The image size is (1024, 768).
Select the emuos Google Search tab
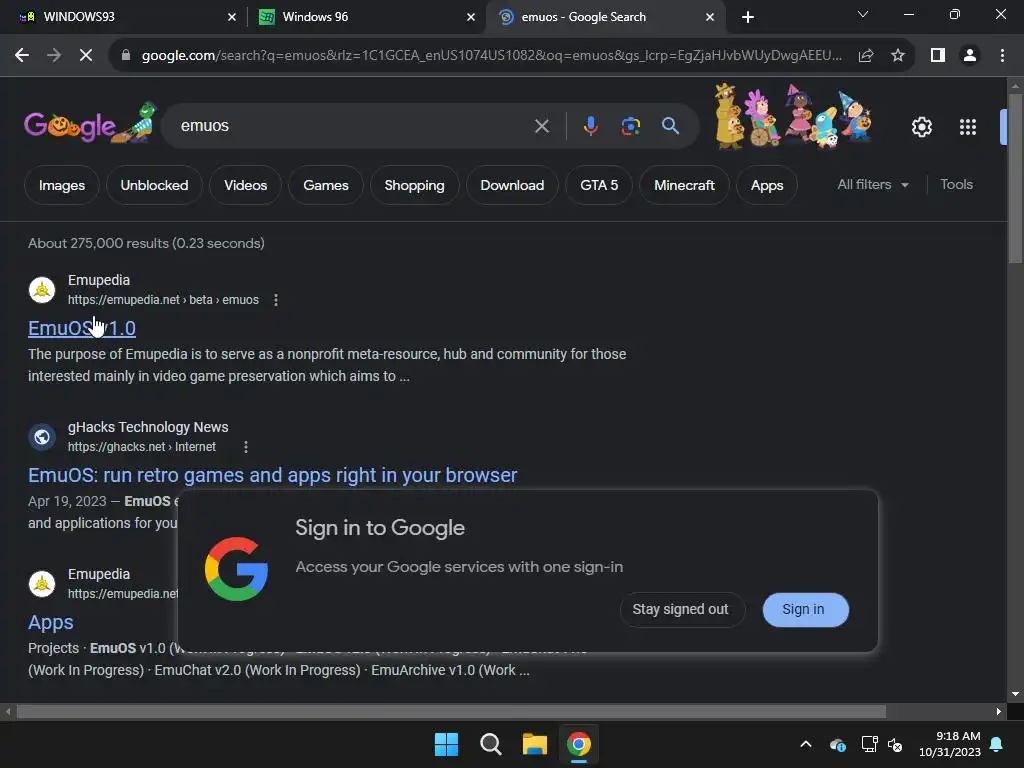[x=605, y=17]
